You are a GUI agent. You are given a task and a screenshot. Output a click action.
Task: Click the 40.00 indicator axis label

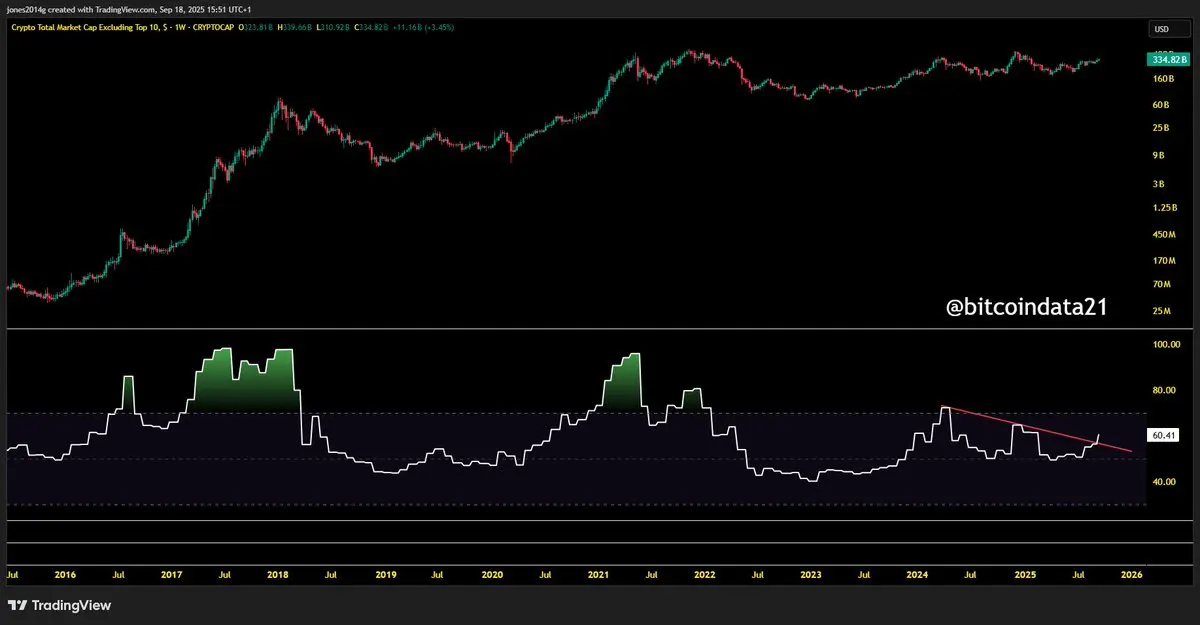tap(1165, 482)
